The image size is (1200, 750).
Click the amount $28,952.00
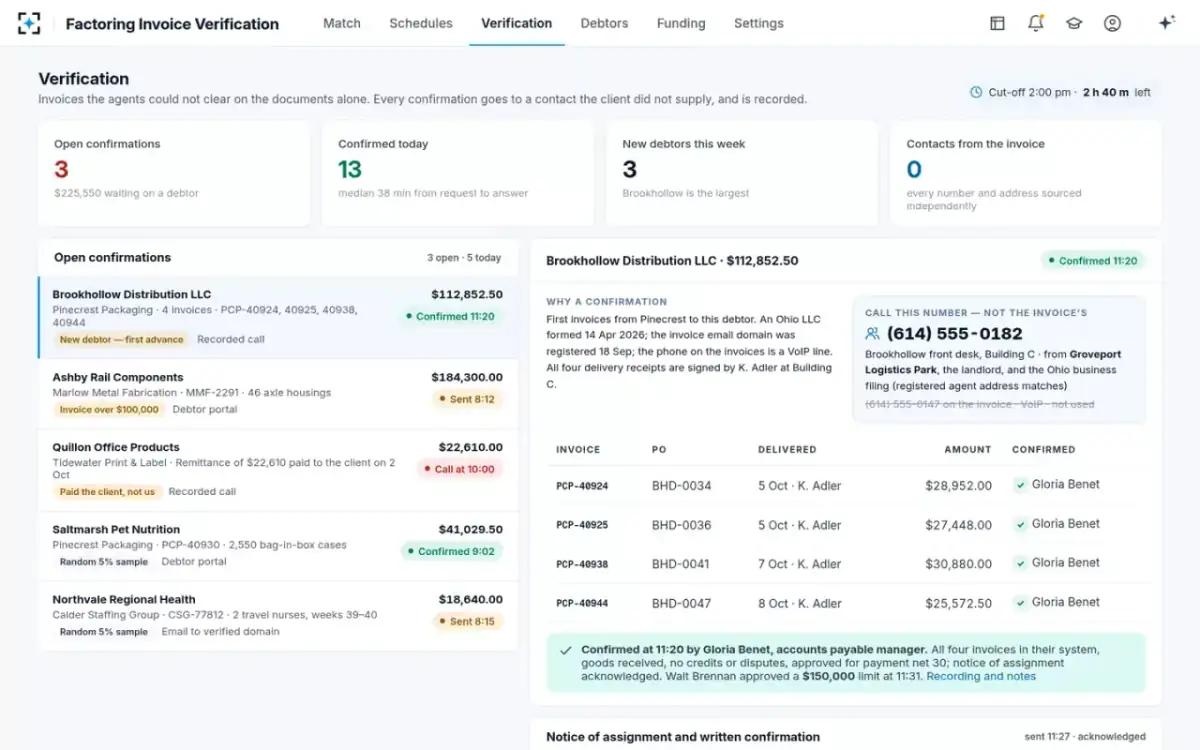pyautogui.click(x=958, y=486)
